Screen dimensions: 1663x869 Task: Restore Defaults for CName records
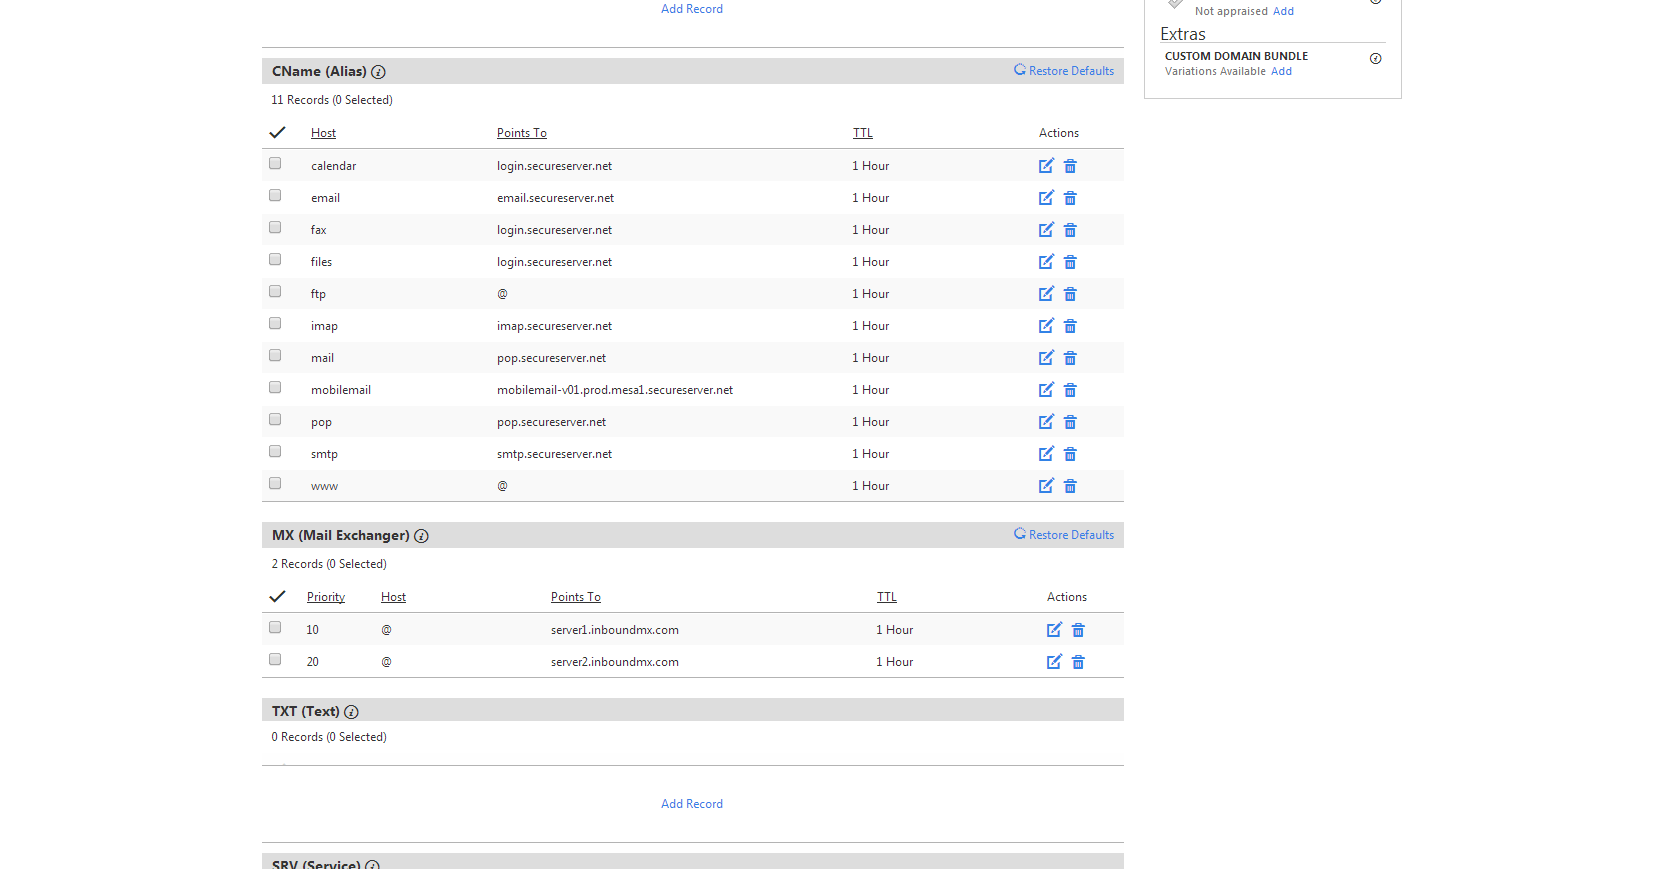[x=1064, y=71]
